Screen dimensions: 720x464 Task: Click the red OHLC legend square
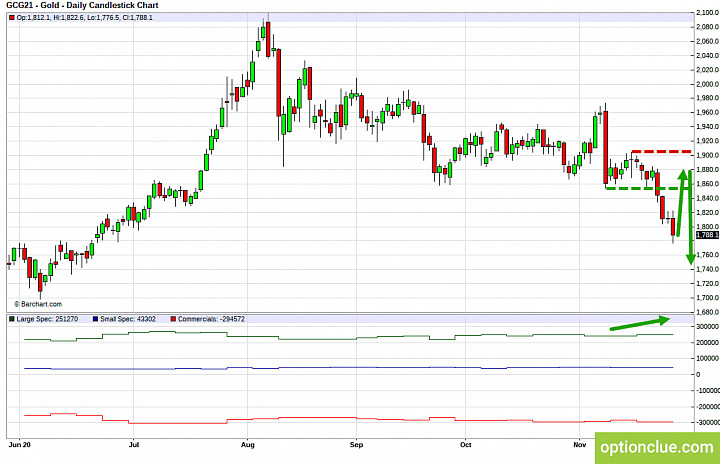(12, 18)
